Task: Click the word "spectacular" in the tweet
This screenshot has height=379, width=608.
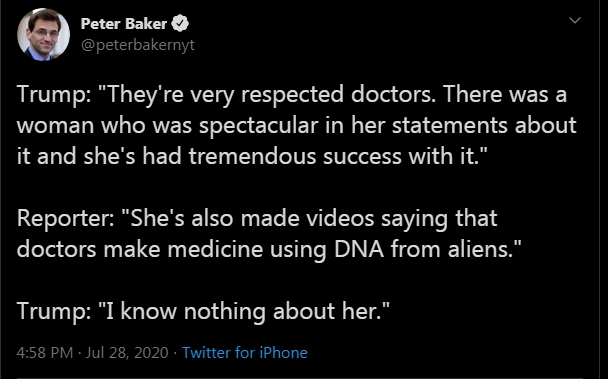Action: [x=259, y=126]
